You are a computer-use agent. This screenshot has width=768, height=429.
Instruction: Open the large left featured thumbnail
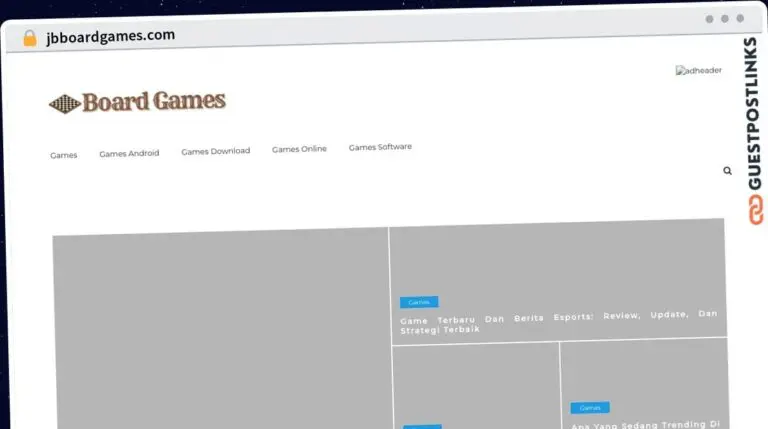click(x=220, y=328)
